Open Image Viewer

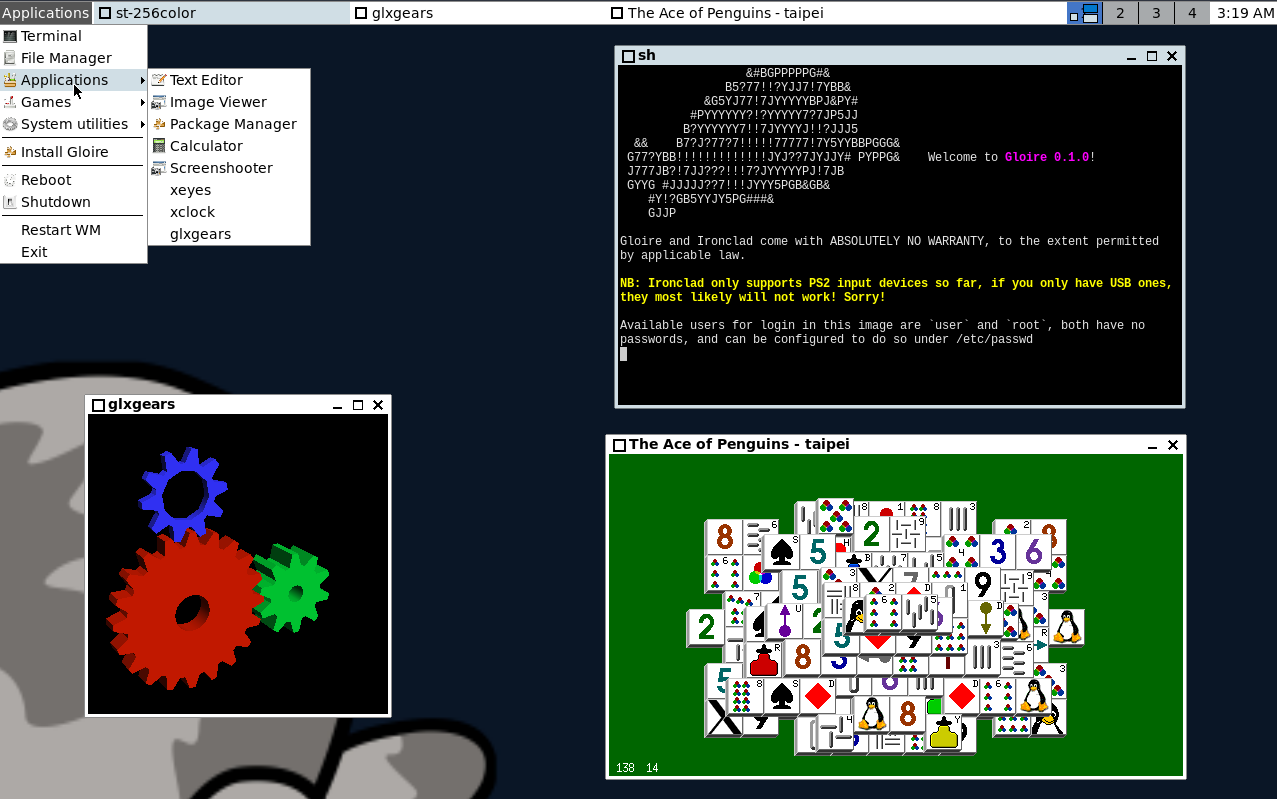[x=216, y=101]
